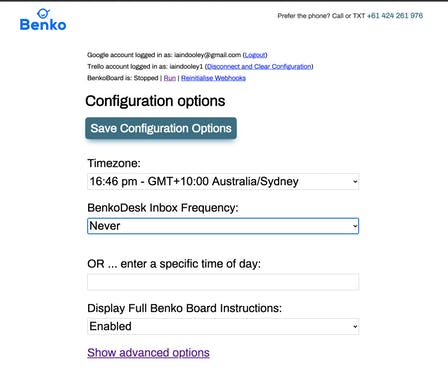Call the phone number +61 424 261 976
The image size is (448, 380).
[395, 16]
